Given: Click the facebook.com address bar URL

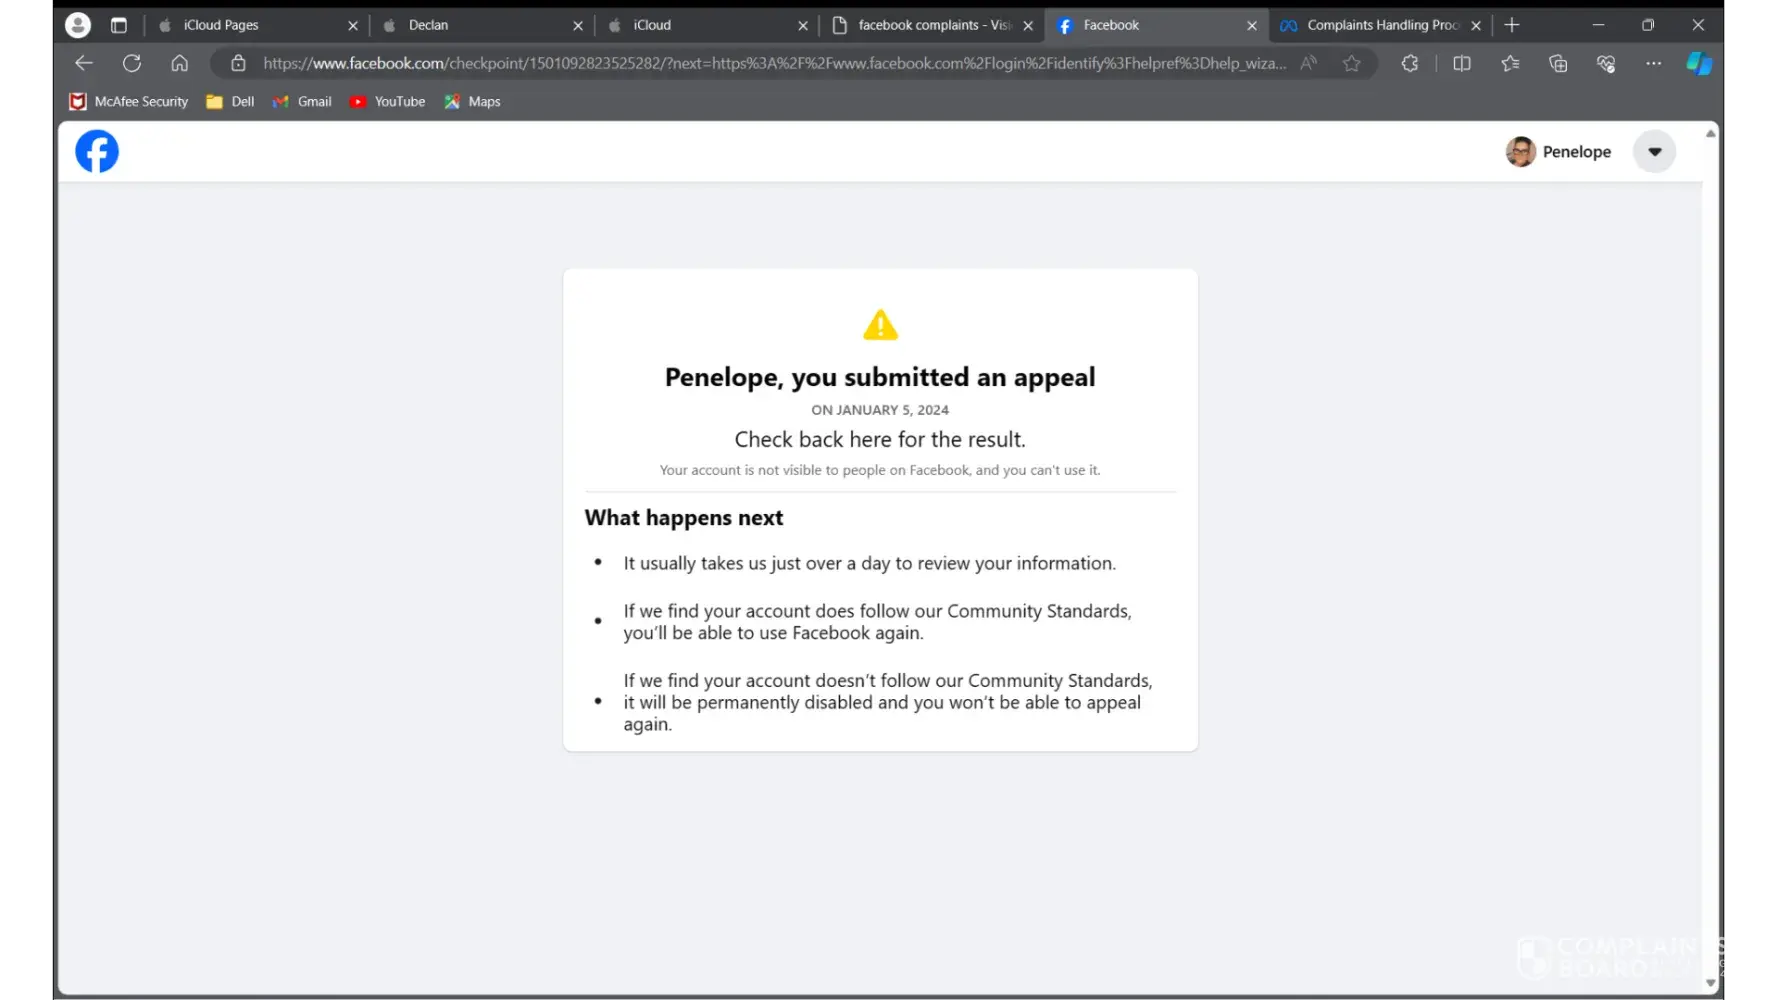Looking at the screenshot, I should pyautogui.click(x=774, y=63).
